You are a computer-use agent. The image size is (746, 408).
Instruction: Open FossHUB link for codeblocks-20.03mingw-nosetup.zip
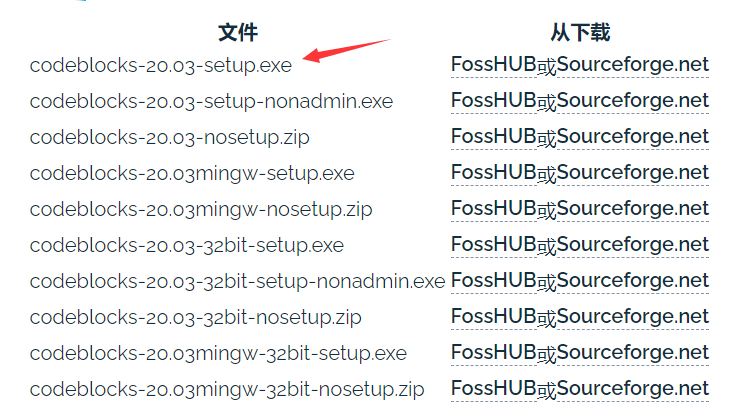pos(494,209)
